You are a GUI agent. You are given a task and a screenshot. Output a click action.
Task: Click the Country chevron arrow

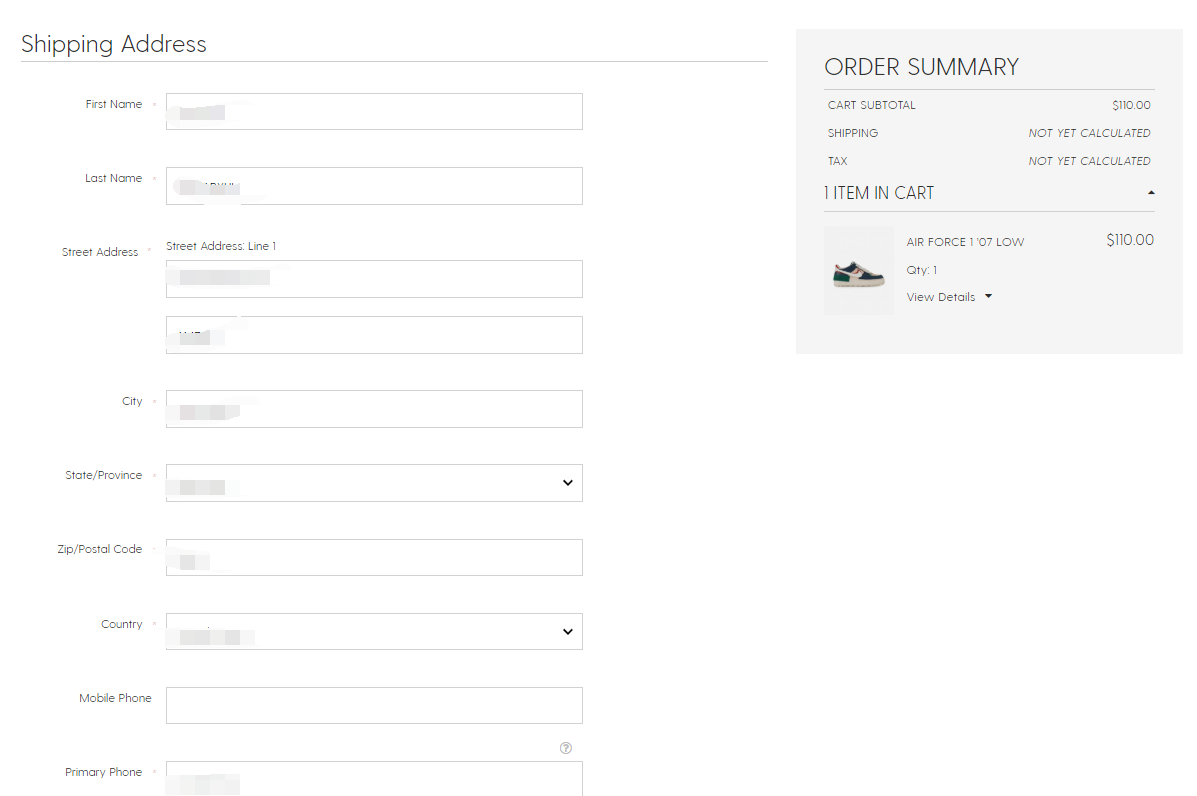[567, 631]
